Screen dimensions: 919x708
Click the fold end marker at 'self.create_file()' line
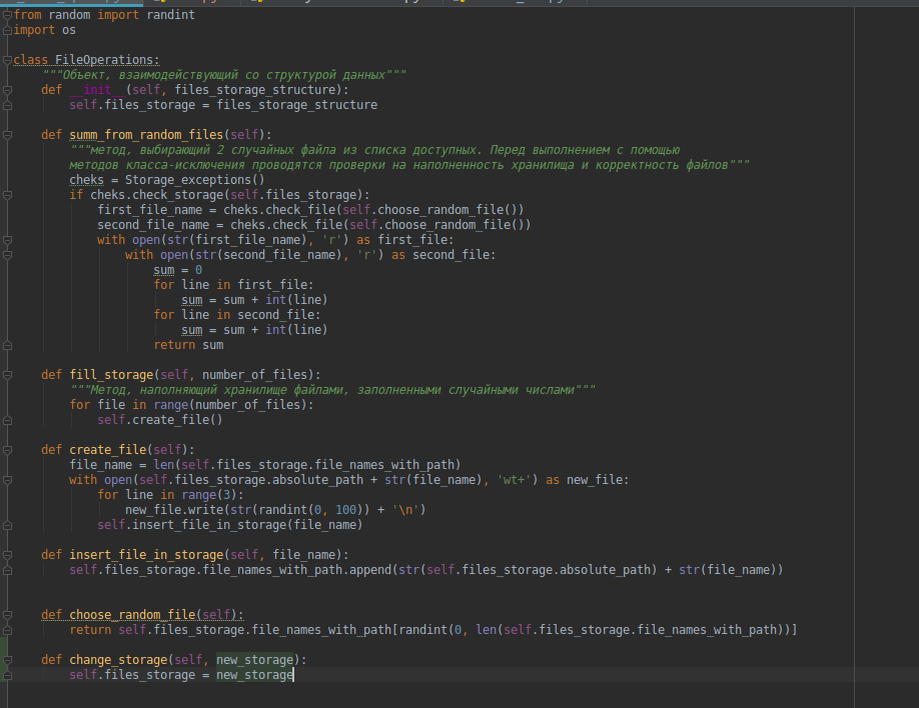[x=7, y=420]
